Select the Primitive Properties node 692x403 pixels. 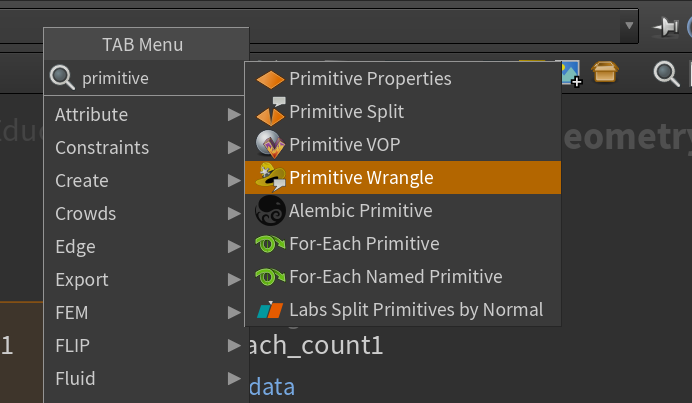point(402,79)
